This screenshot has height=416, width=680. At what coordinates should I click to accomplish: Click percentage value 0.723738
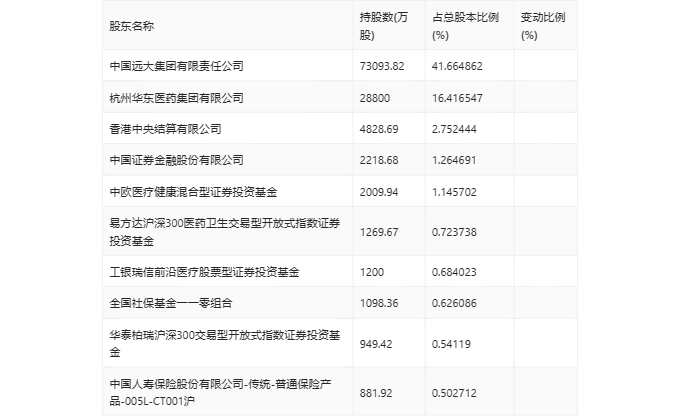454,232
